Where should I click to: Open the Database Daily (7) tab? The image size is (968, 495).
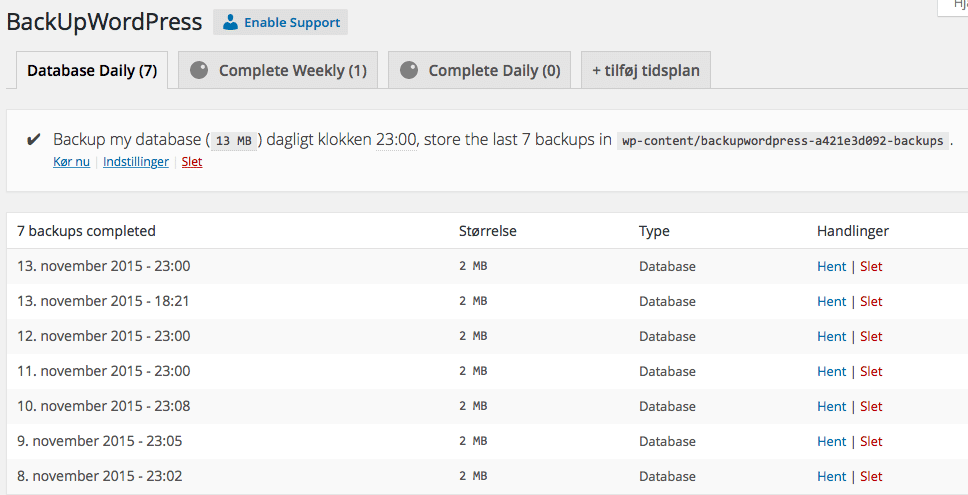(92, 70)
